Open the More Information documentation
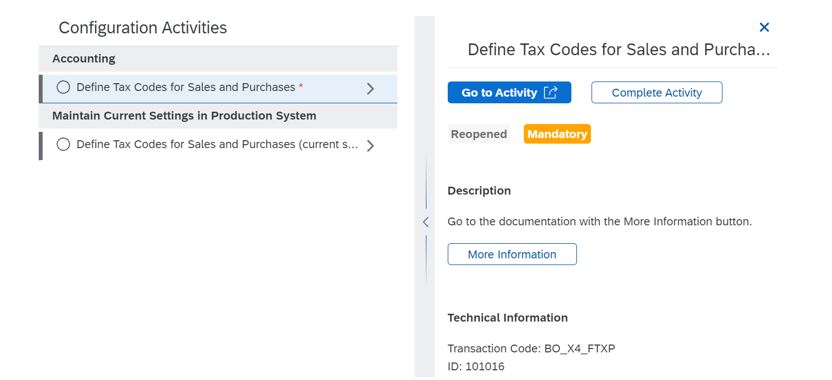Screen dimensions: 832x380 512,254
